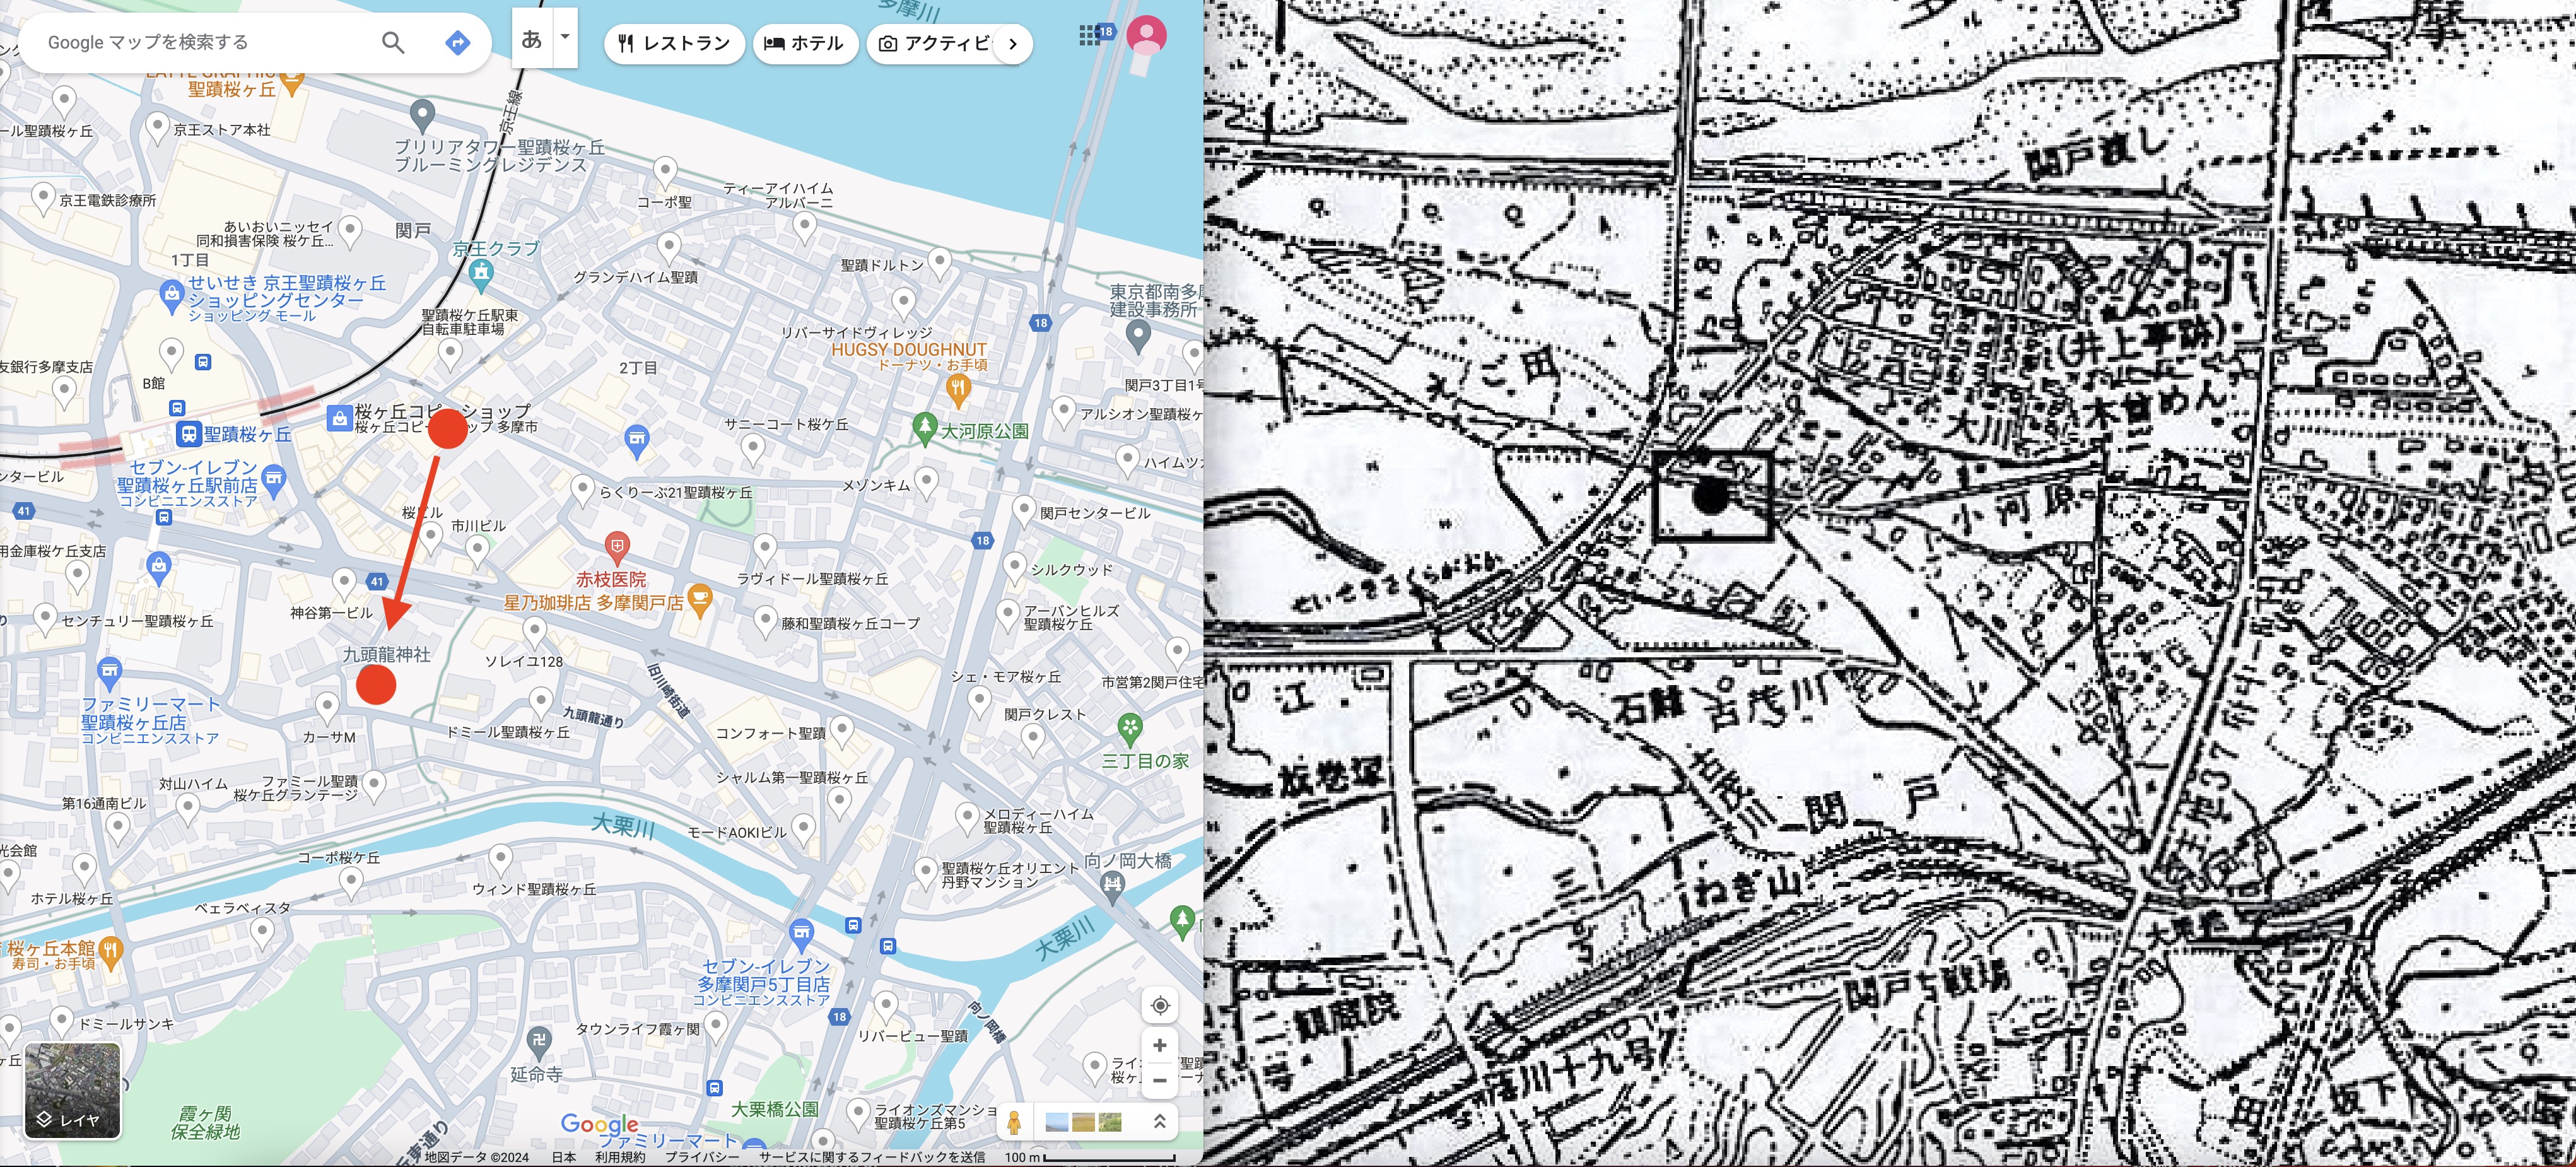Select the レストラン category chip
Viewport: 2576px width, 1167px height.
[x=674, y=43]
